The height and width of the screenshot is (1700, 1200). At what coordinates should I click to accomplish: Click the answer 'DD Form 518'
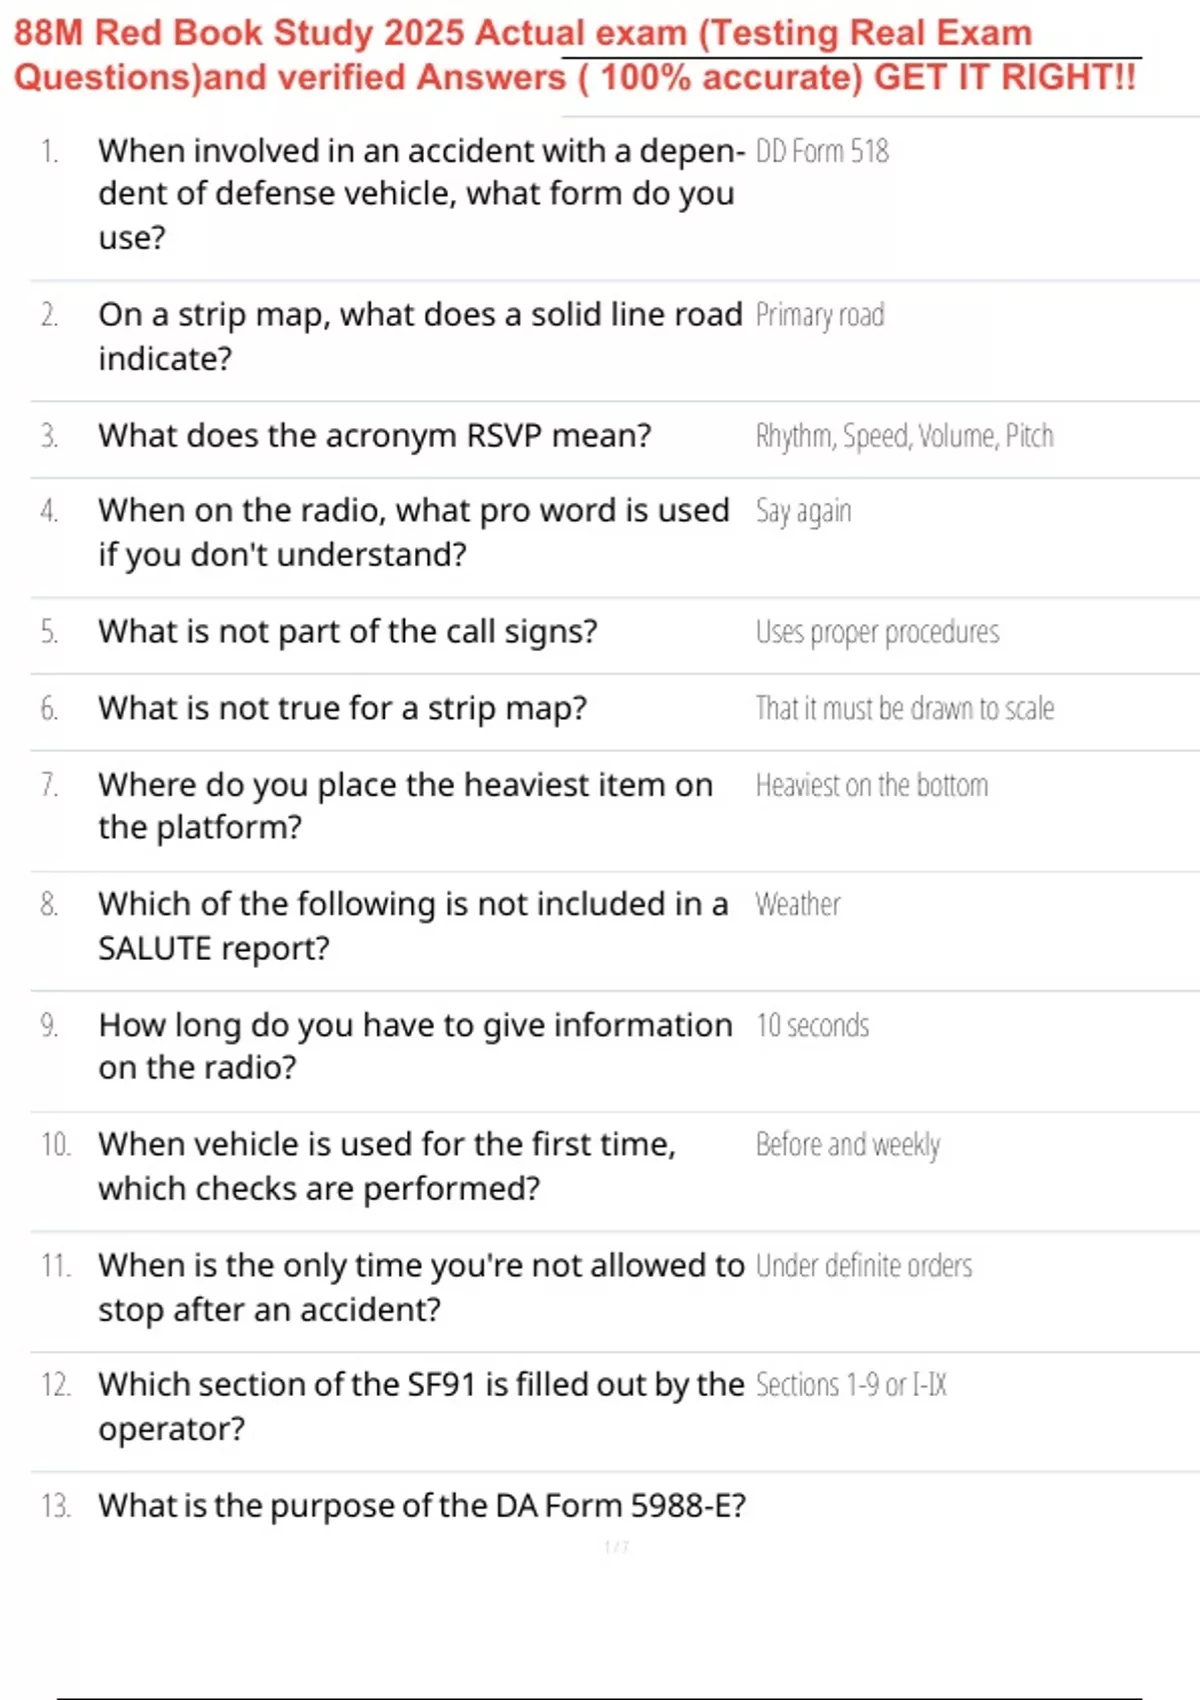point(822,151)
